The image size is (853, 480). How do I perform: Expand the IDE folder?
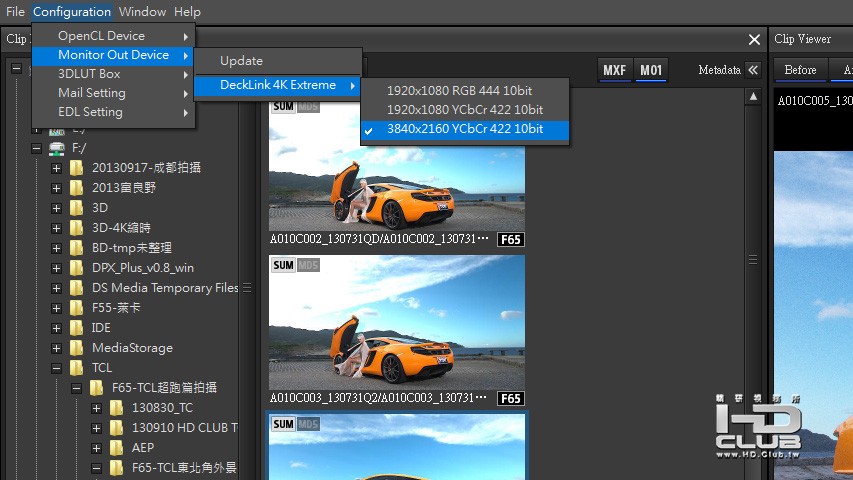[x=57, y=329]
